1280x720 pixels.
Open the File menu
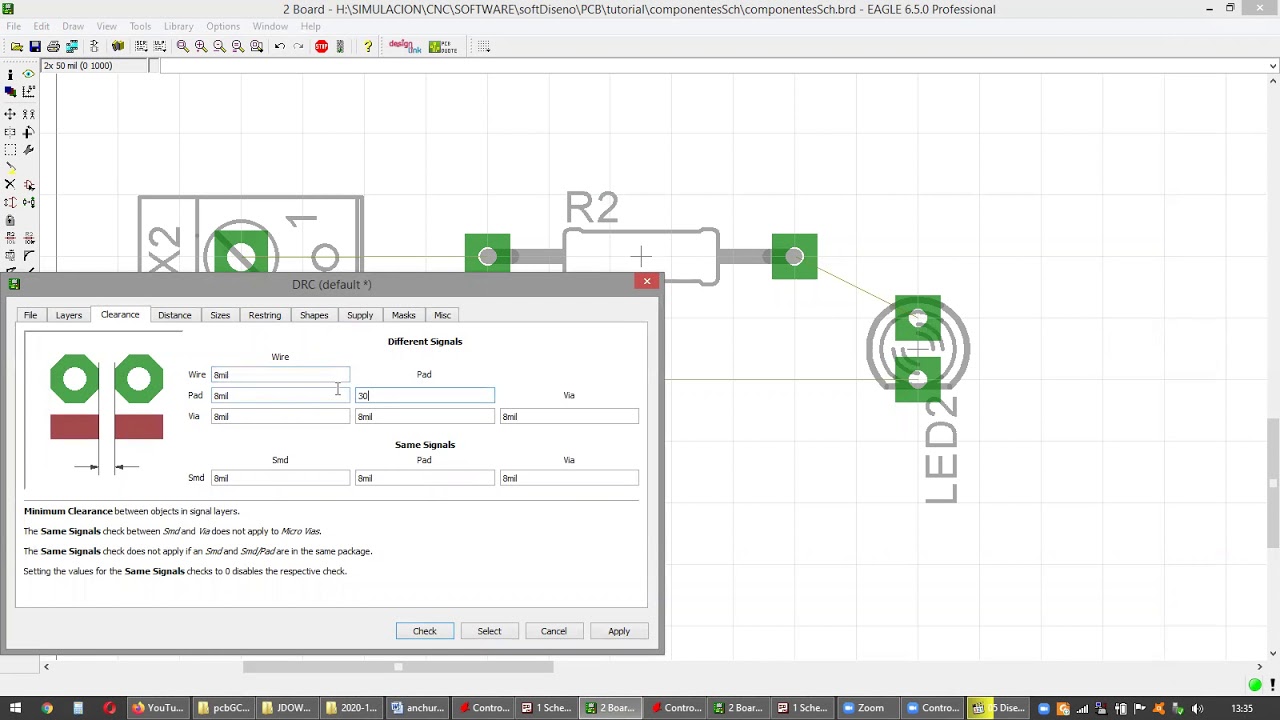14,26
